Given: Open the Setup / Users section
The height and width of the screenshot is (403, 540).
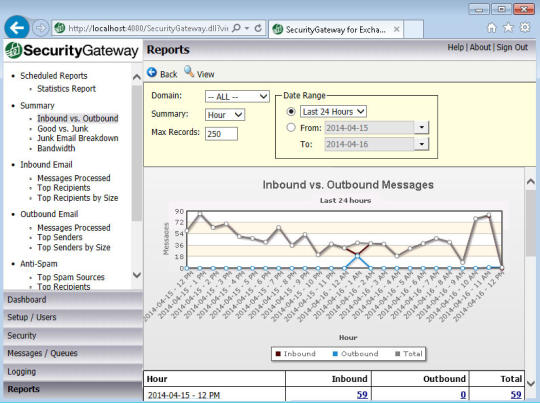Looking at the screenshot, I should point(73,317).
